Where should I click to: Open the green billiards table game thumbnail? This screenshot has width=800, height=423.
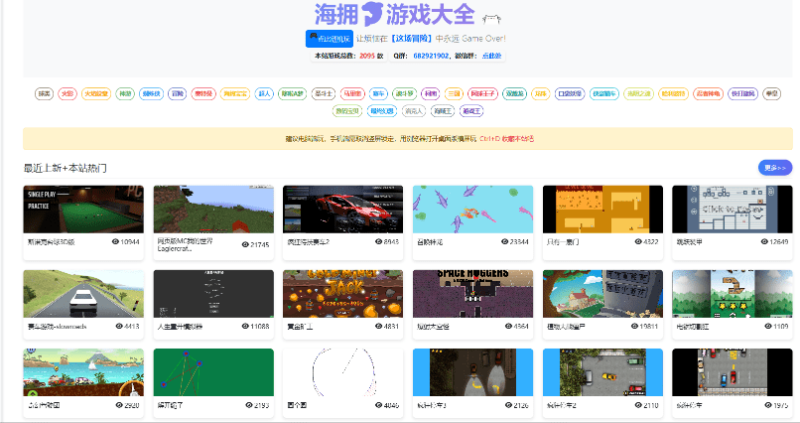84,209
